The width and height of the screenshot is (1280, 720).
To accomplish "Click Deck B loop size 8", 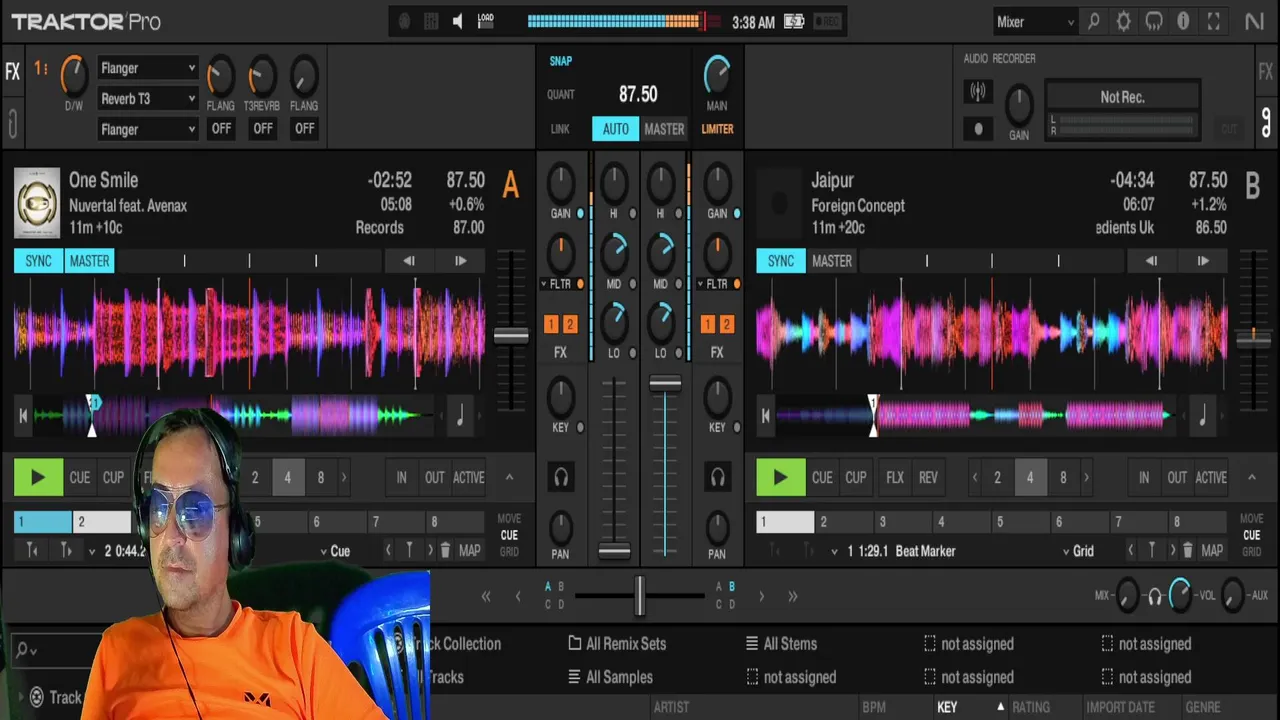I will (1063, 478).
